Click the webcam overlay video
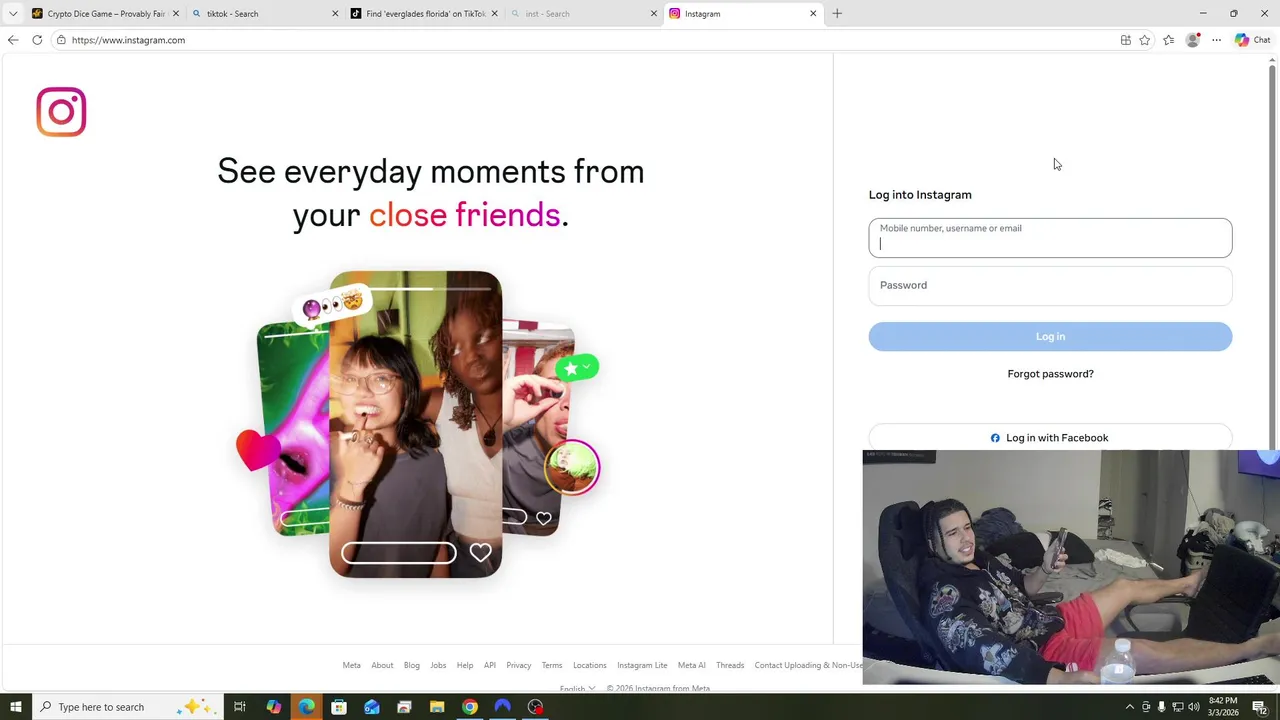 click(1071, 567)
